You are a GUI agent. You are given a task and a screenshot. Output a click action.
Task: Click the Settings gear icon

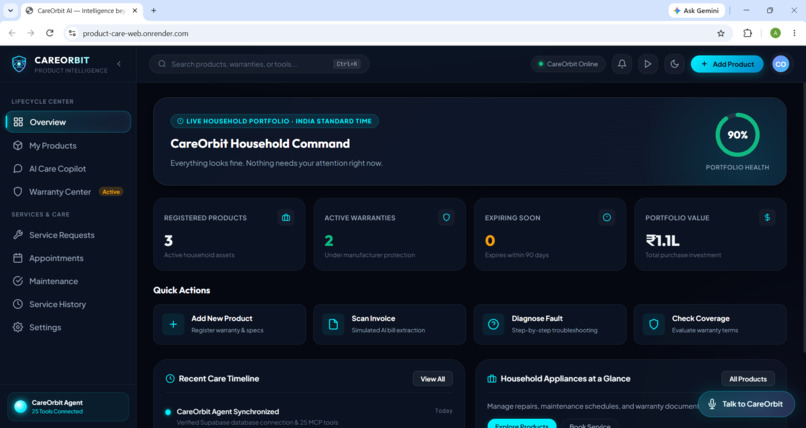click(18, 327)
